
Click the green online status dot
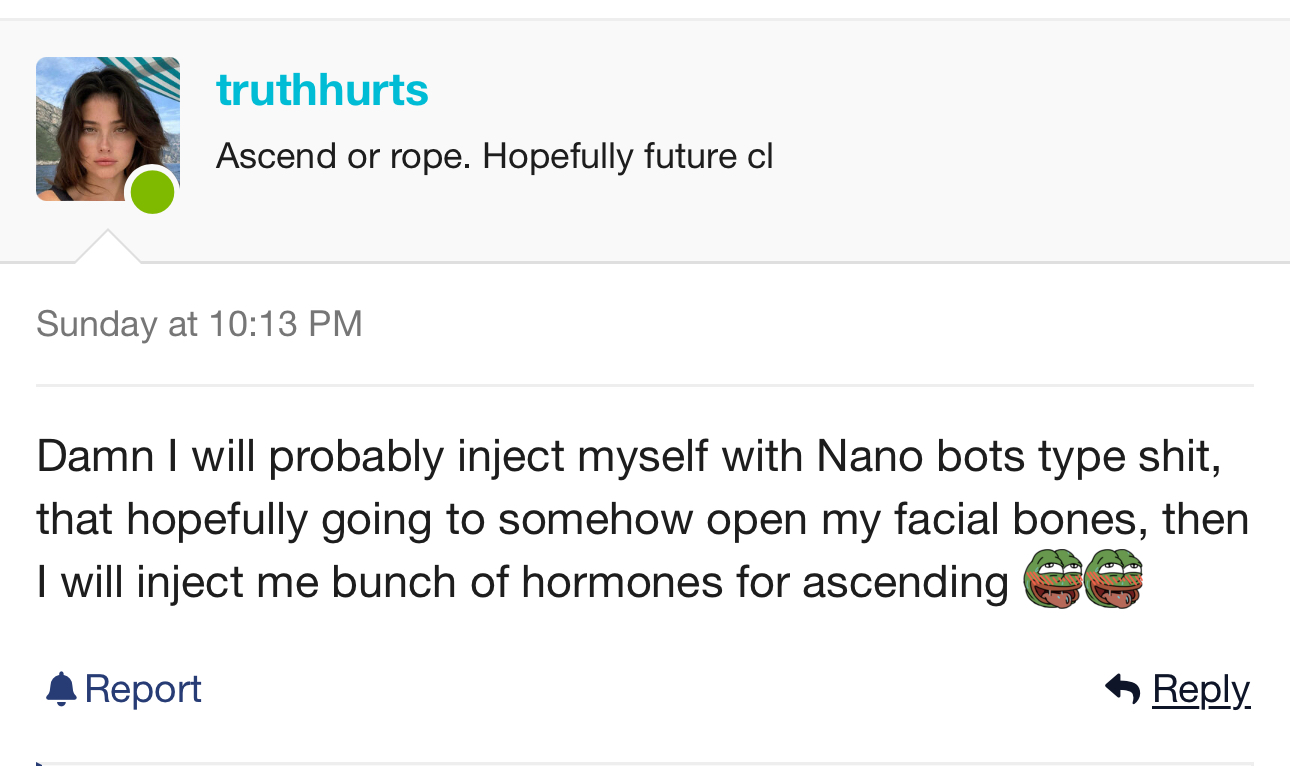tap(153, 192)
